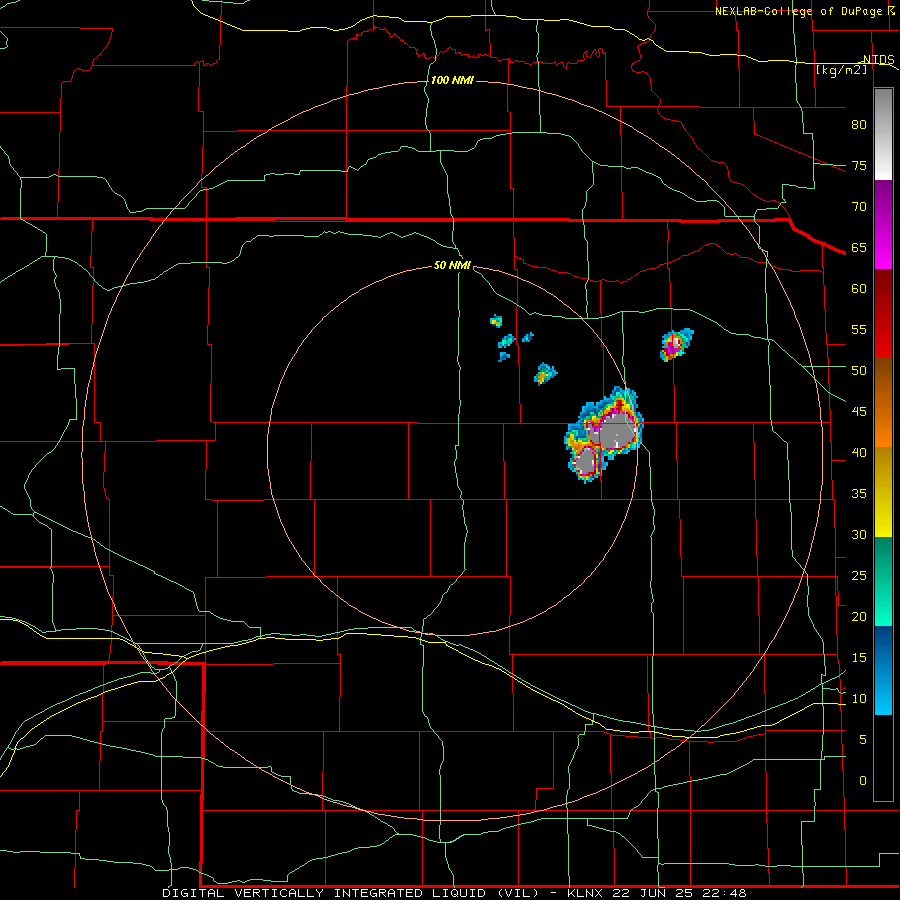Pick the blue segment of color bar
The height and width of the screenshot is (900, 900).
(x=883, y=670)
